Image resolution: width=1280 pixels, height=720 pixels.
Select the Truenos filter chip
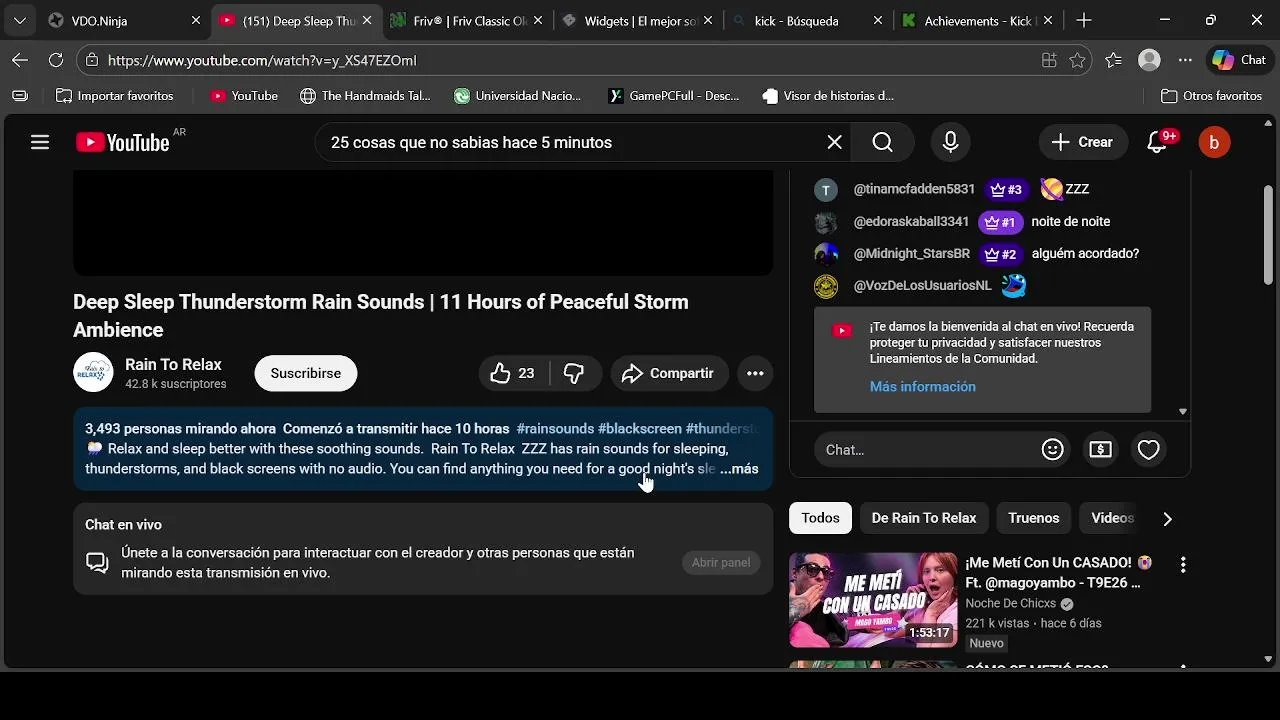pyautogui.click(x=1033, y=517)
